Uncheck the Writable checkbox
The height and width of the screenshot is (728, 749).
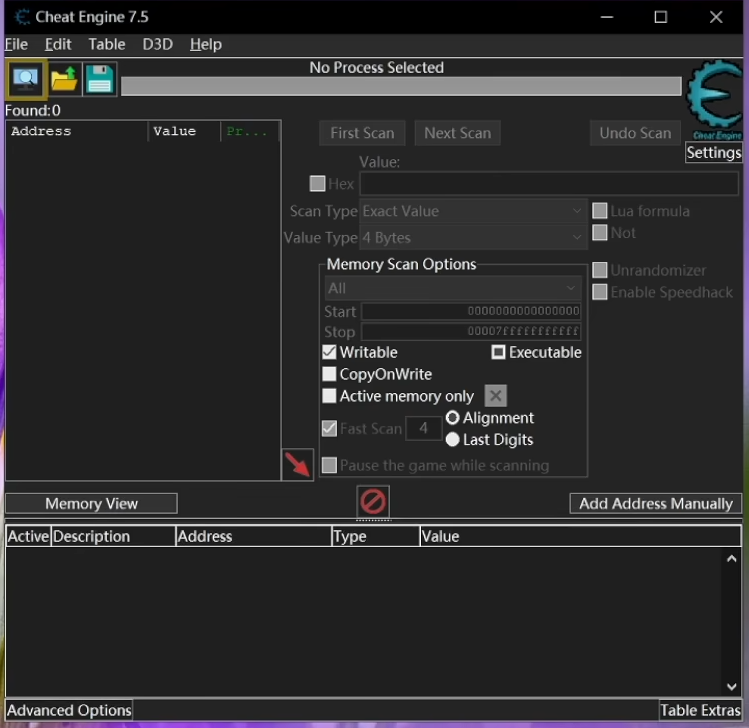(329, 352)
